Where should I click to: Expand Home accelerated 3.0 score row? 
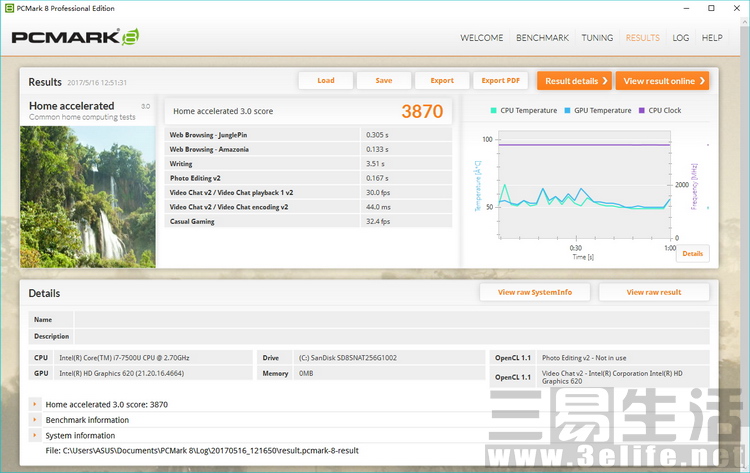coord(34,404)
